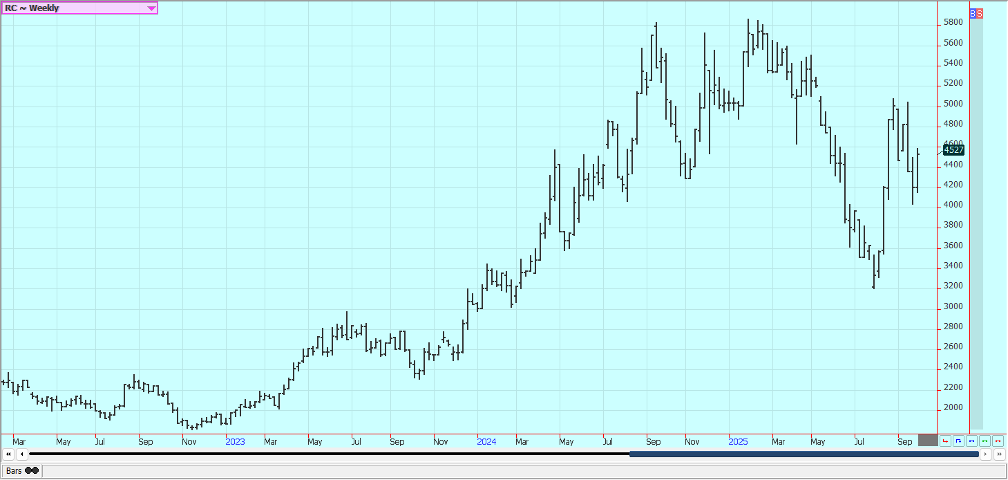Image resolution: width=1008 pixels, height=480 pixels.
Task: Click the green dash icon at bottom right
Action: coord(984,440)
